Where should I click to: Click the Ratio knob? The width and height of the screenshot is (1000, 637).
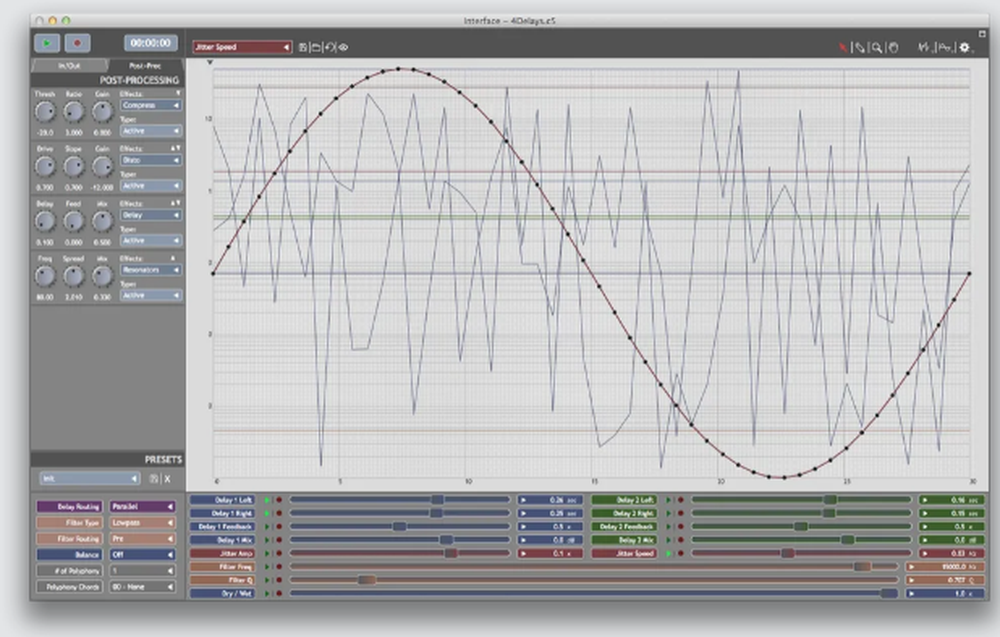click(x=73, y=112)
